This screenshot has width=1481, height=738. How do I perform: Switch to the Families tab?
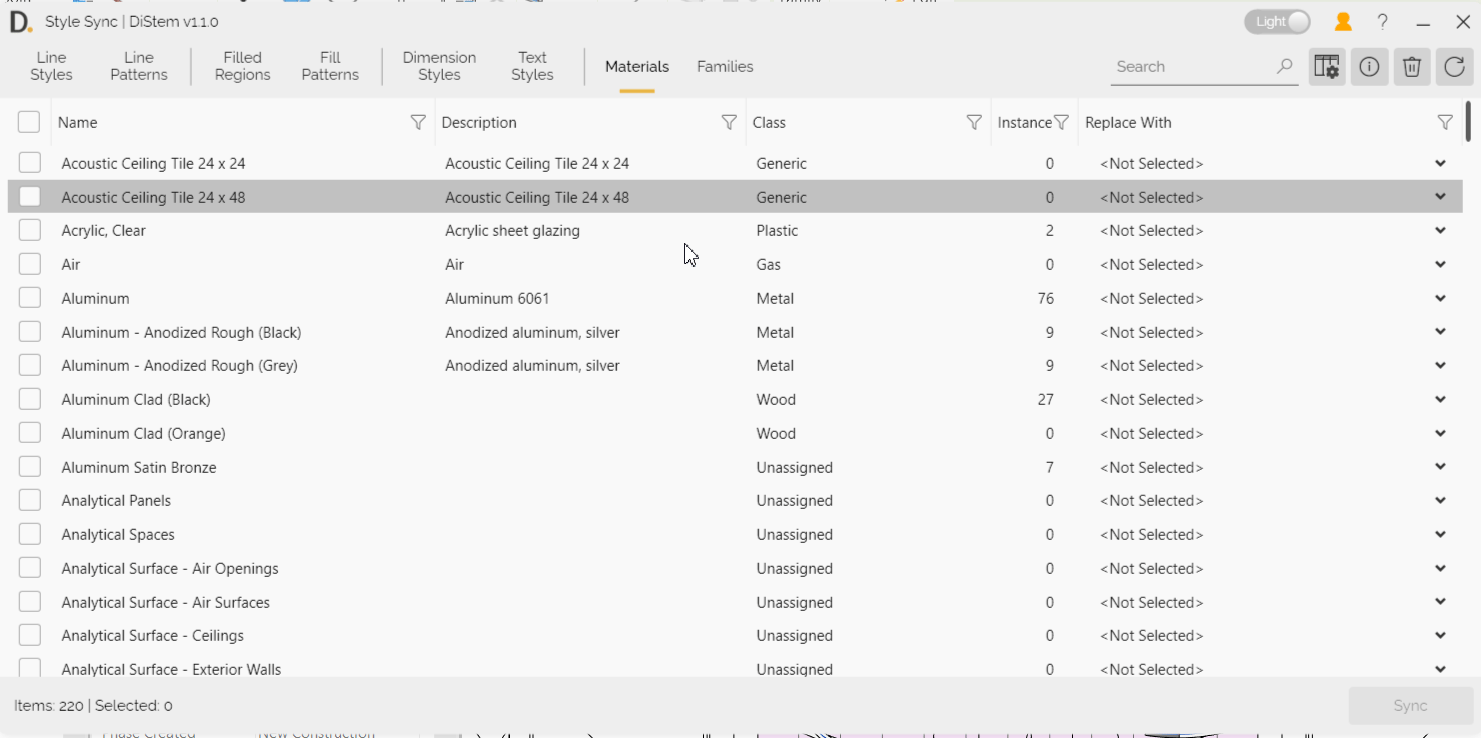tap(725, 67)
